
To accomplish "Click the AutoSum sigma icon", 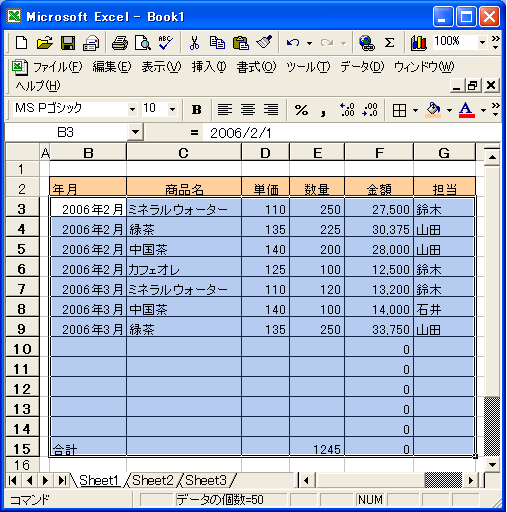I will [389, 43].
